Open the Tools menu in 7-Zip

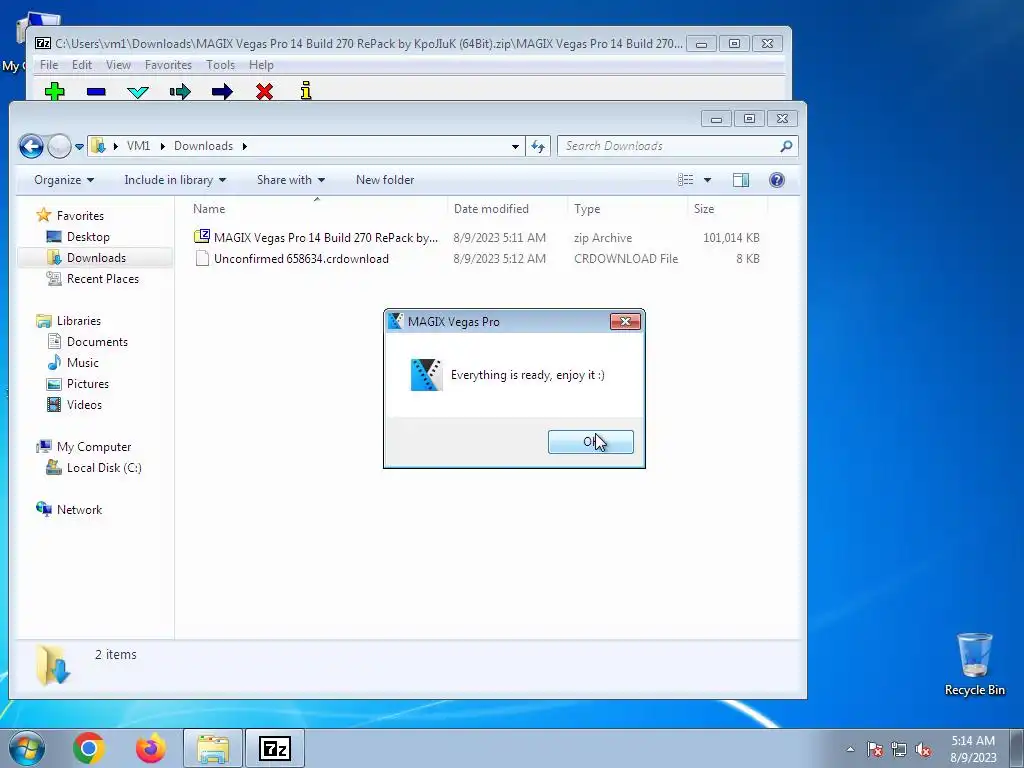tap(220, 65)
